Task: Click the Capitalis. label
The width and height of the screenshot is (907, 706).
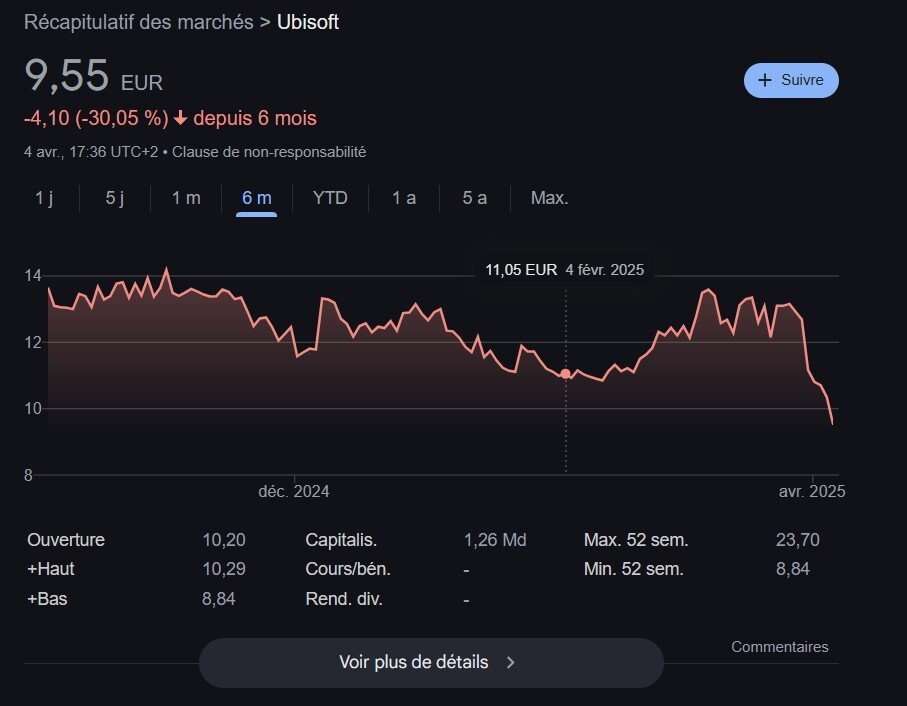Action: 341,540
